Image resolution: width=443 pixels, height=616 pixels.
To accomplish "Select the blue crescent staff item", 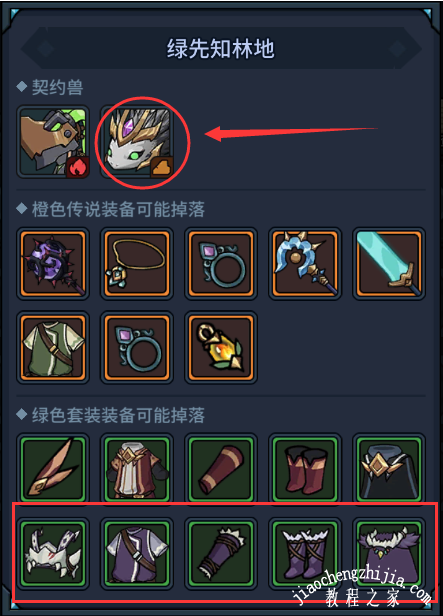I will click(x=305, y=264).
